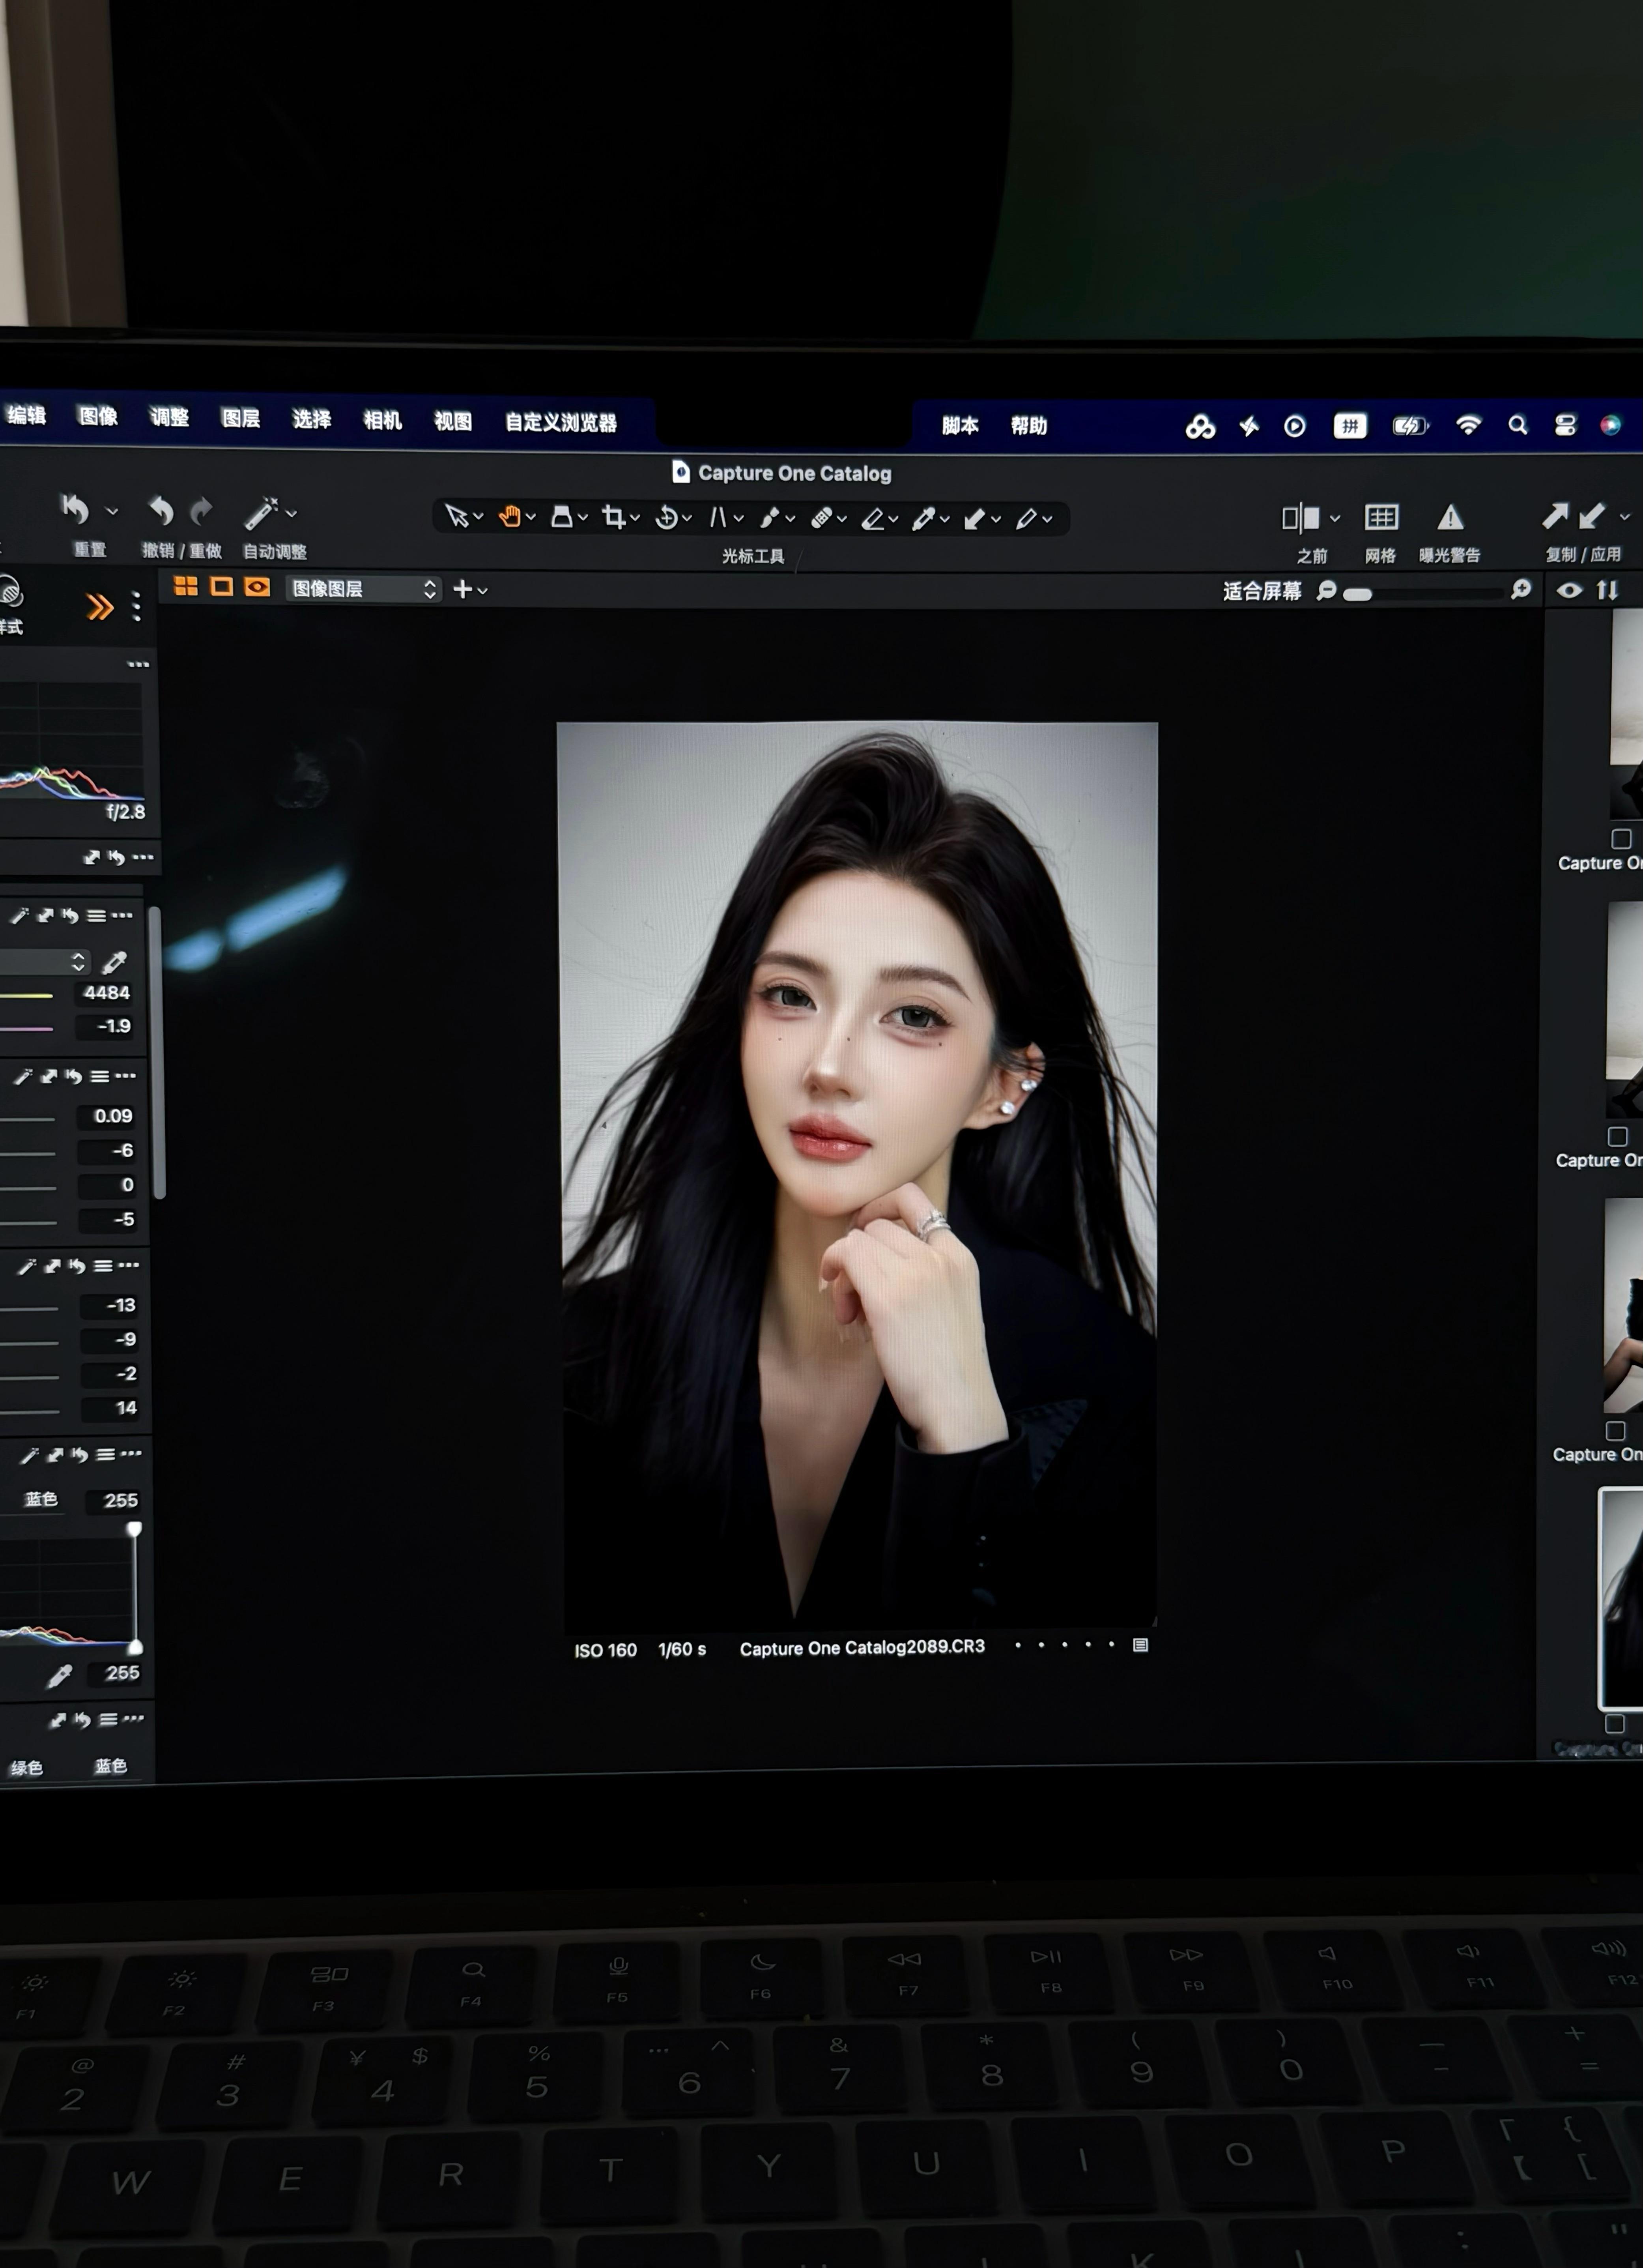Click the zoom in magnifier icon
The height and width of the screenshot is (2268, 1643).
click(1521, 589)
